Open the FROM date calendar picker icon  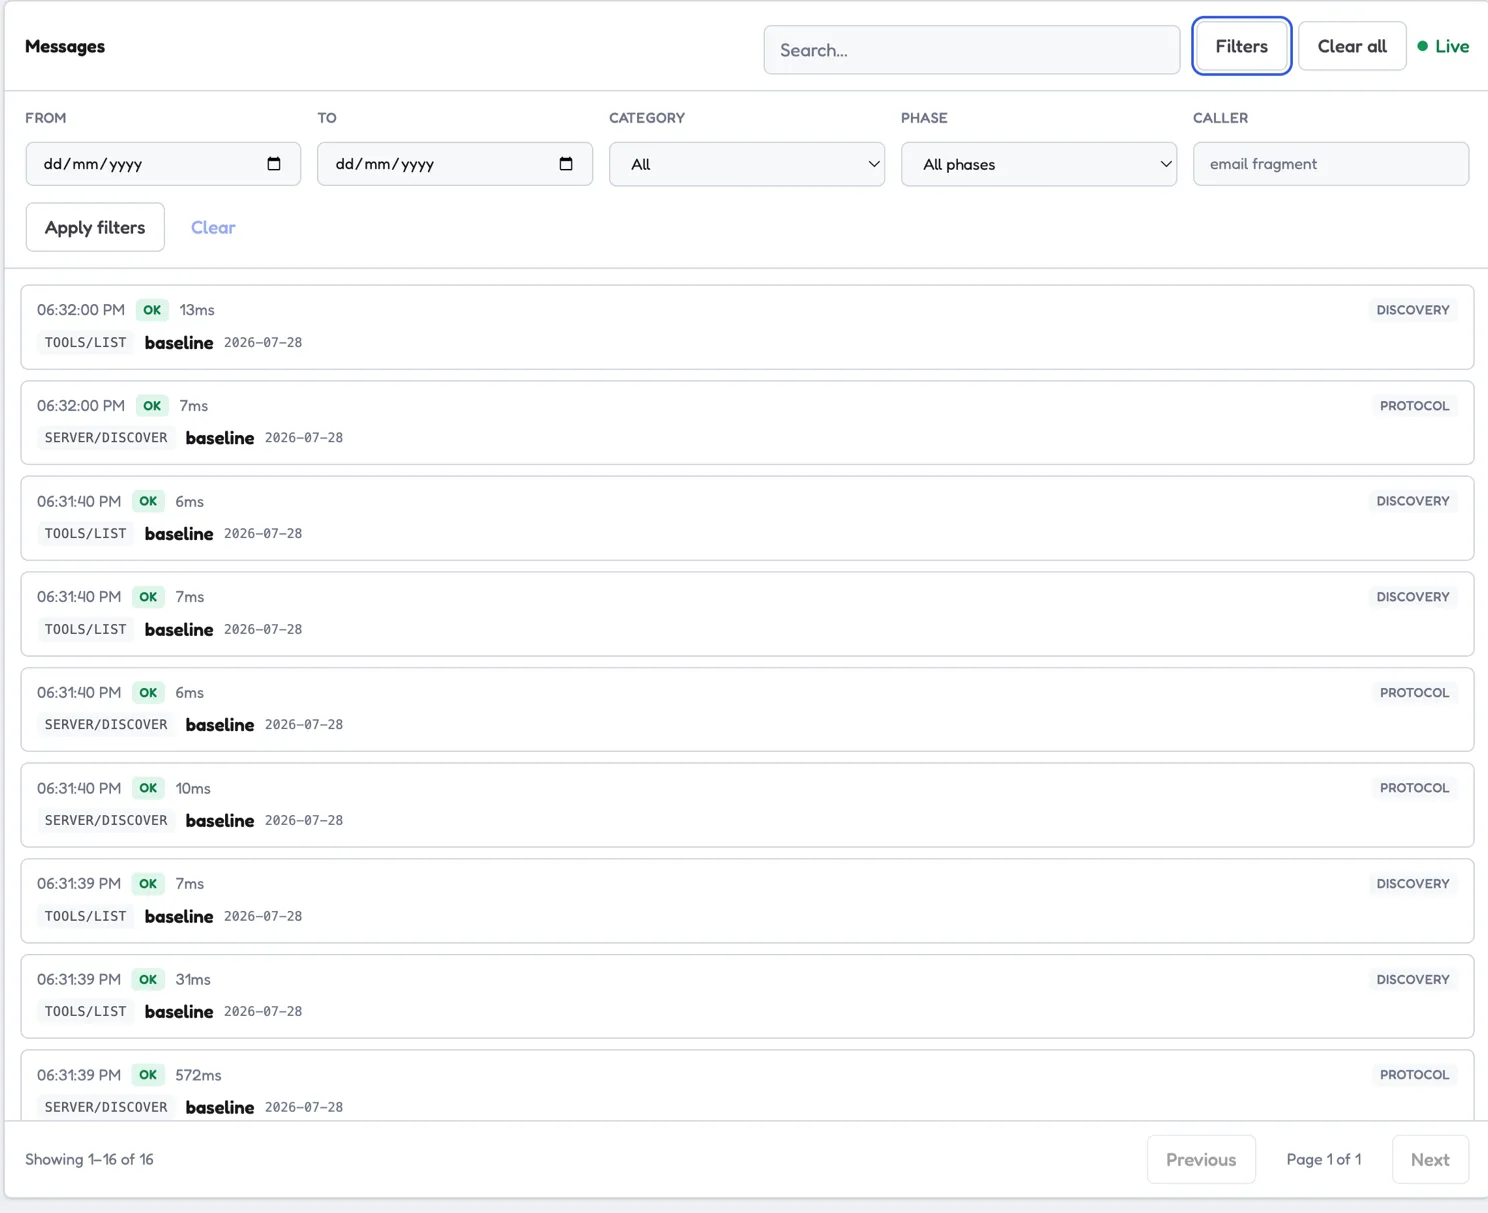coord(274,164)
